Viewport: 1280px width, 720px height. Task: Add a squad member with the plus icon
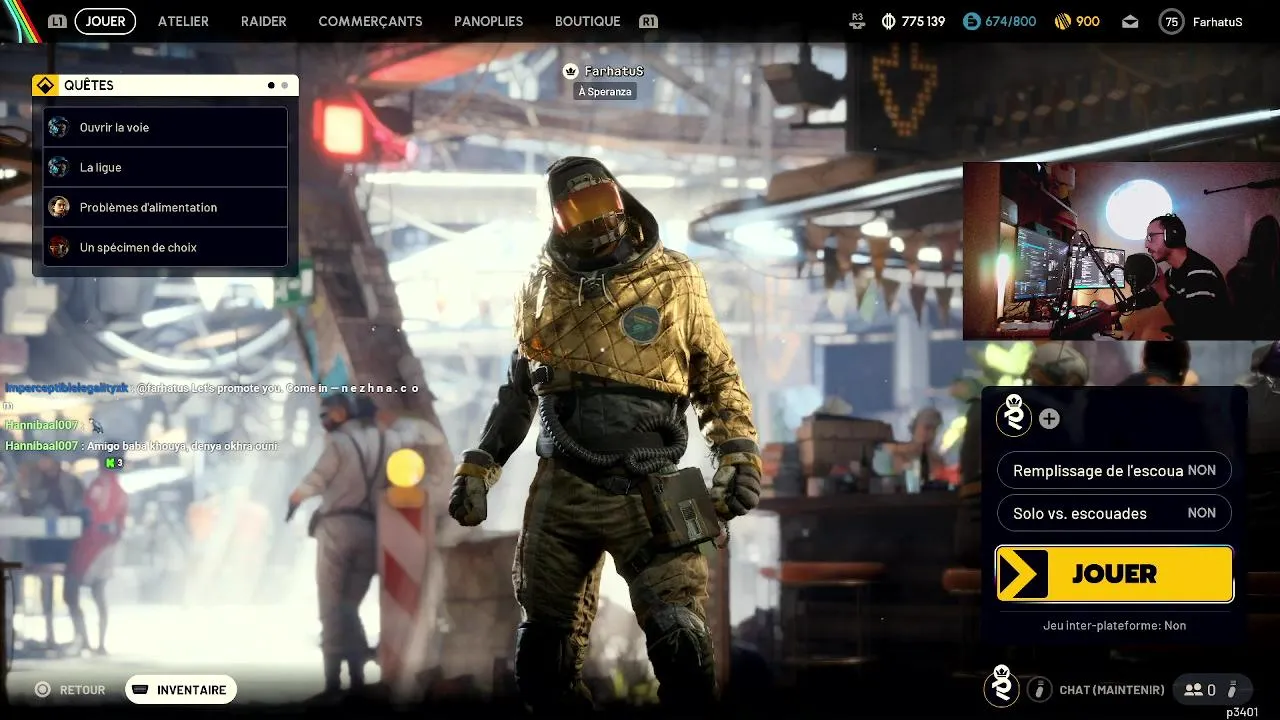click(x=1049, y=419)
